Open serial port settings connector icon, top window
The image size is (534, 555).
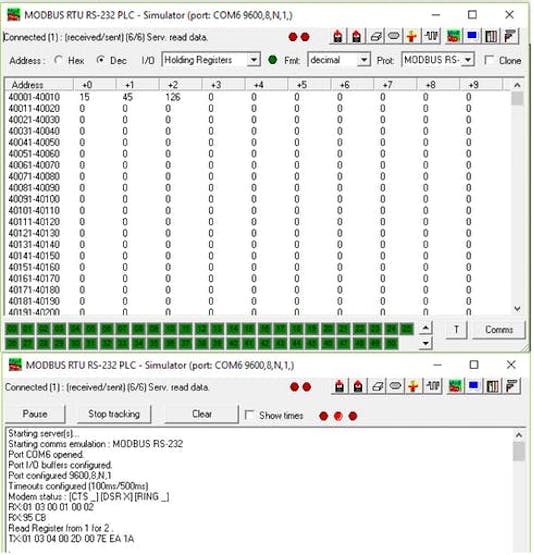point(394,36)
